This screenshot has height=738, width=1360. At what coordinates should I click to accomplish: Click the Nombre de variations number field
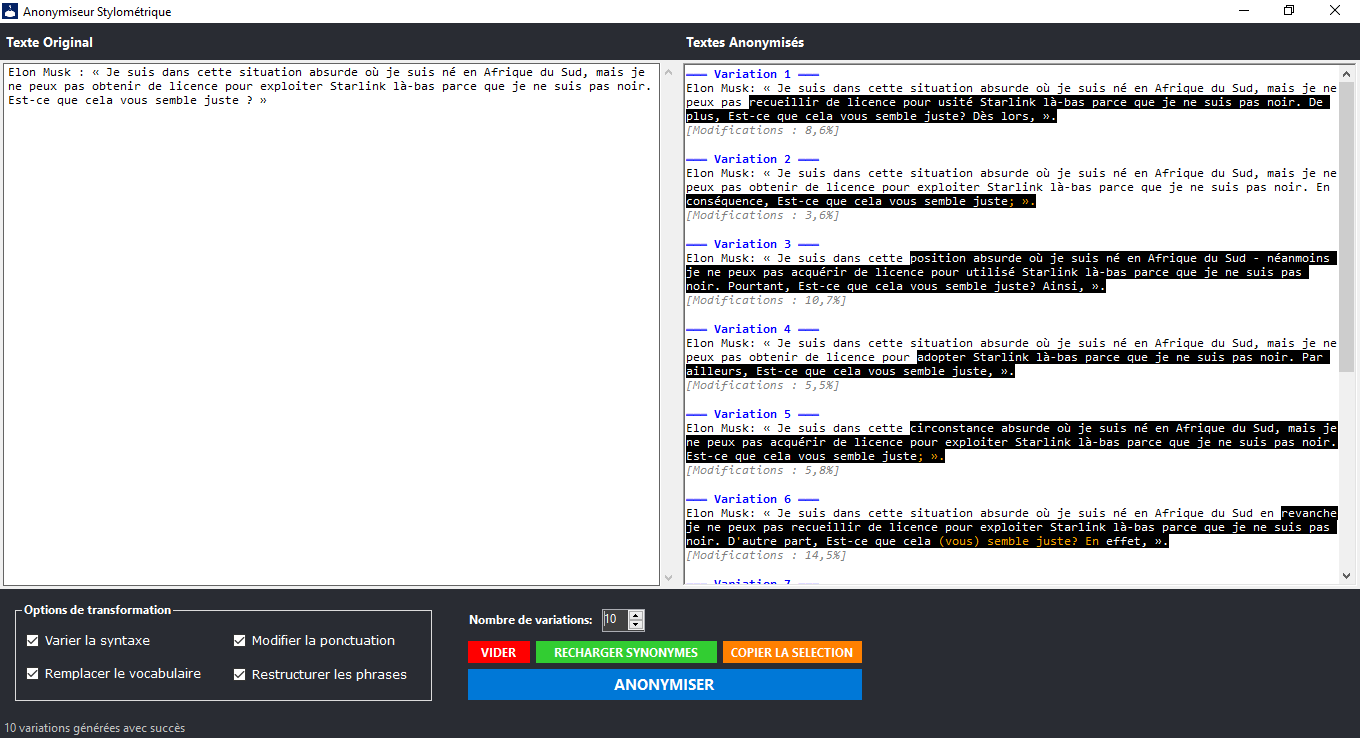click(x=614, y=620)
